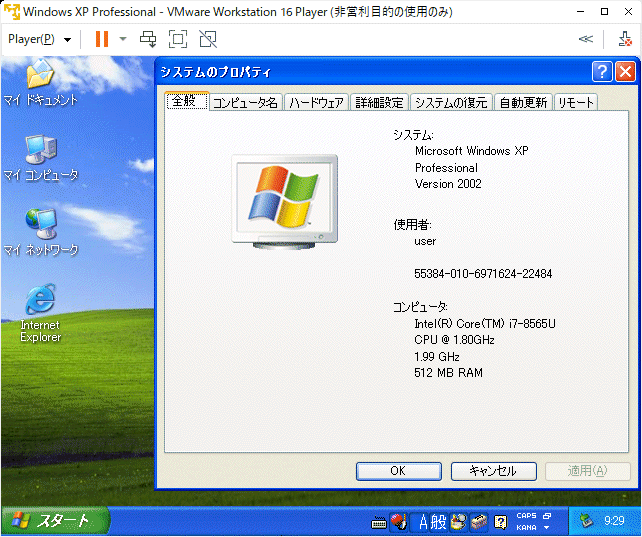This screenshot has width=642, height=537.
Task: Open the スタート menu button
Action: click(x=55, y=521)
